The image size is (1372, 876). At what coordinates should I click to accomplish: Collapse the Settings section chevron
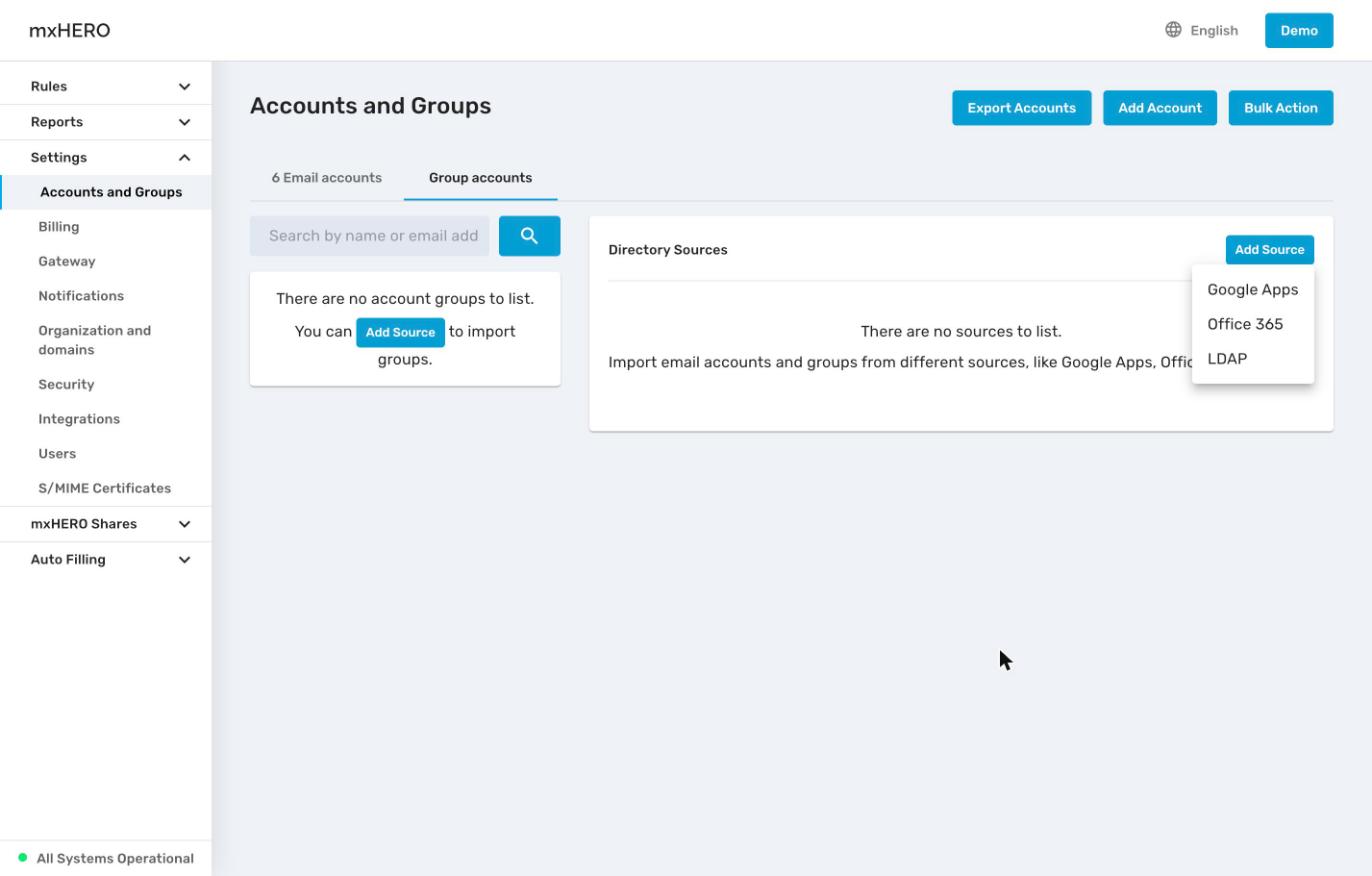point(184,158)
